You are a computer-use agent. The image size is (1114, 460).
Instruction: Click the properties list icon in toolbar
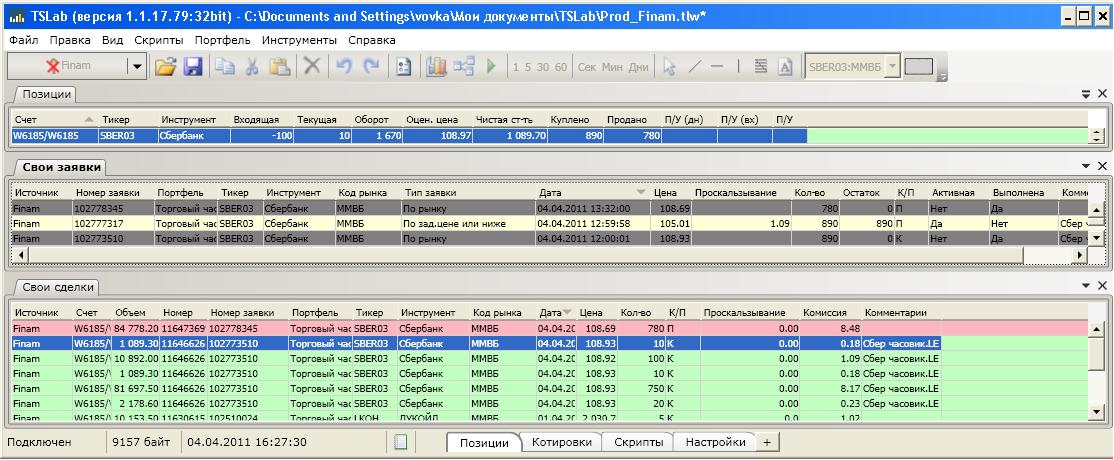[405, 66]
